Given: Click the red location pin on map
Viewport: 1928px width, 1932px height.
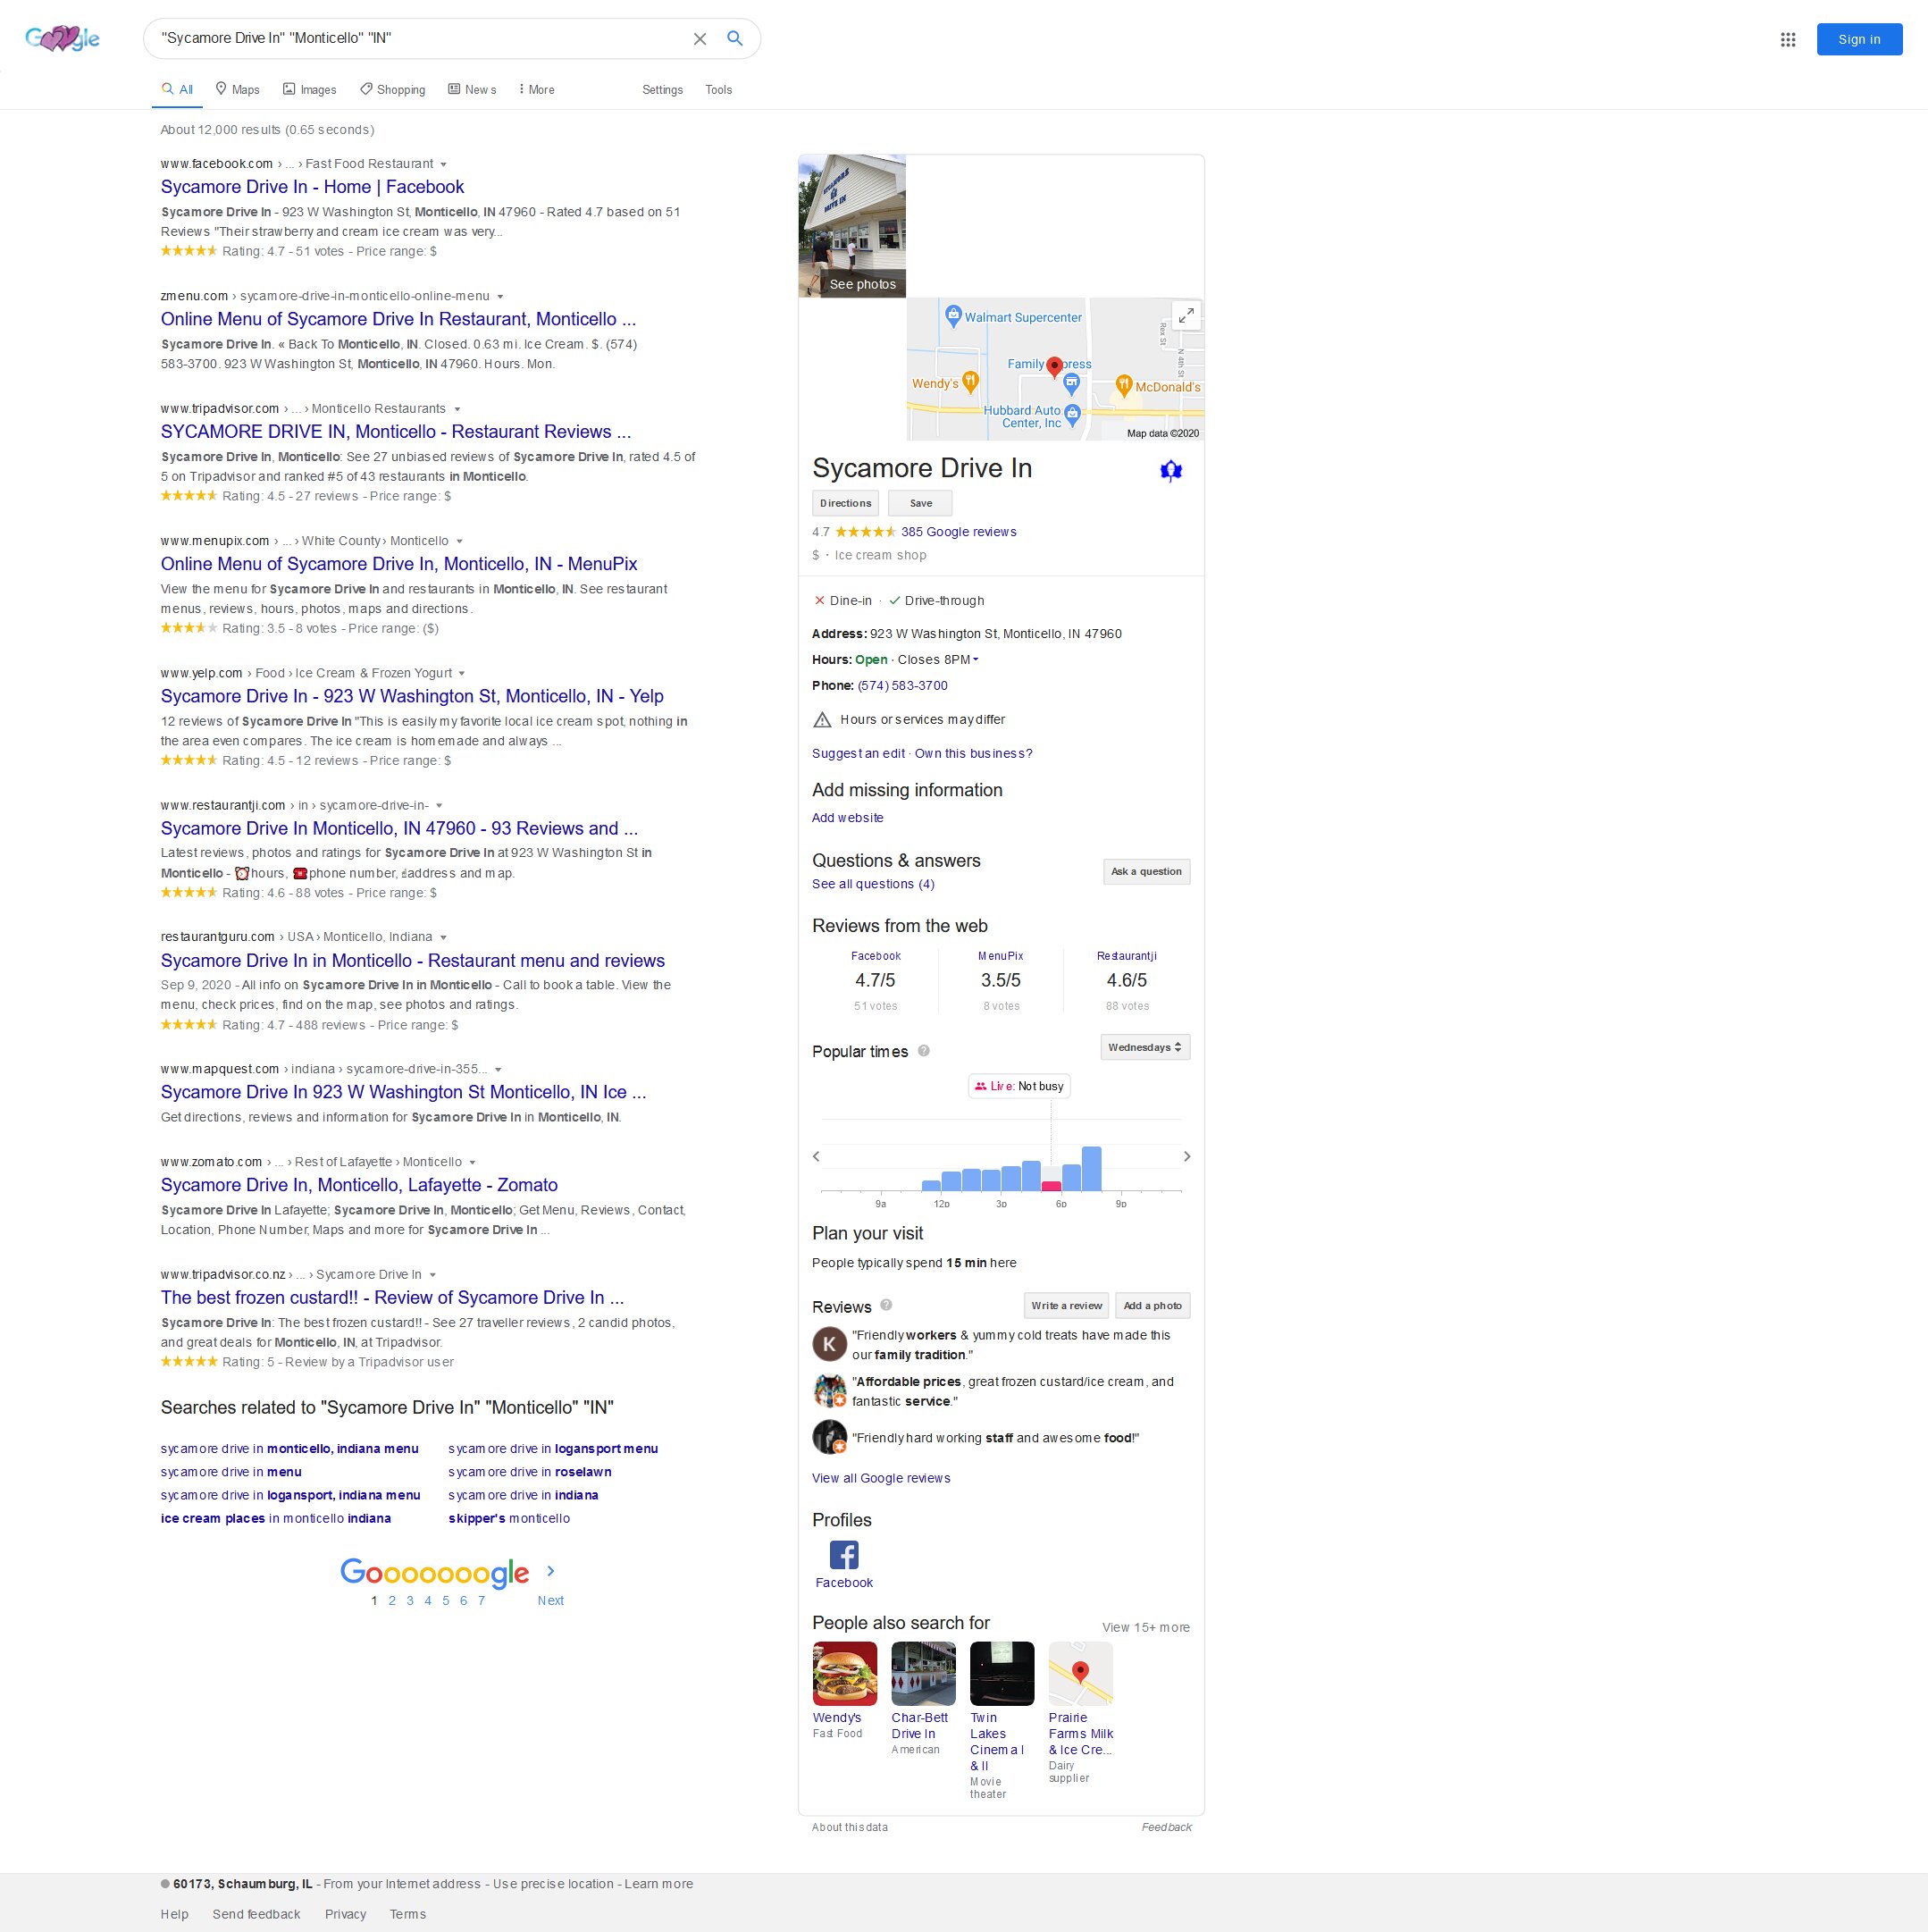Looking at the screenshot, I should tap(1054, 367).
